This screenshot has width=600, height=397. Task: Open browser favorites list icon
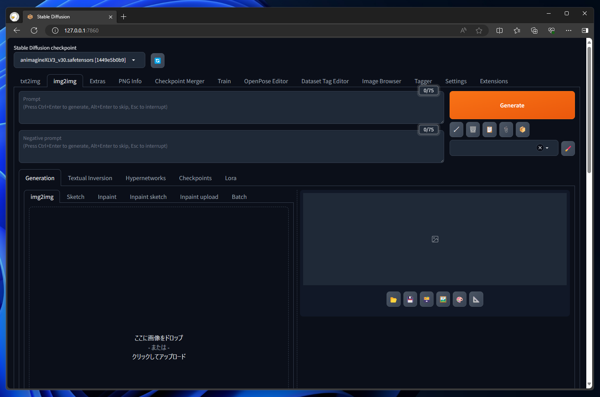[517, 30]
